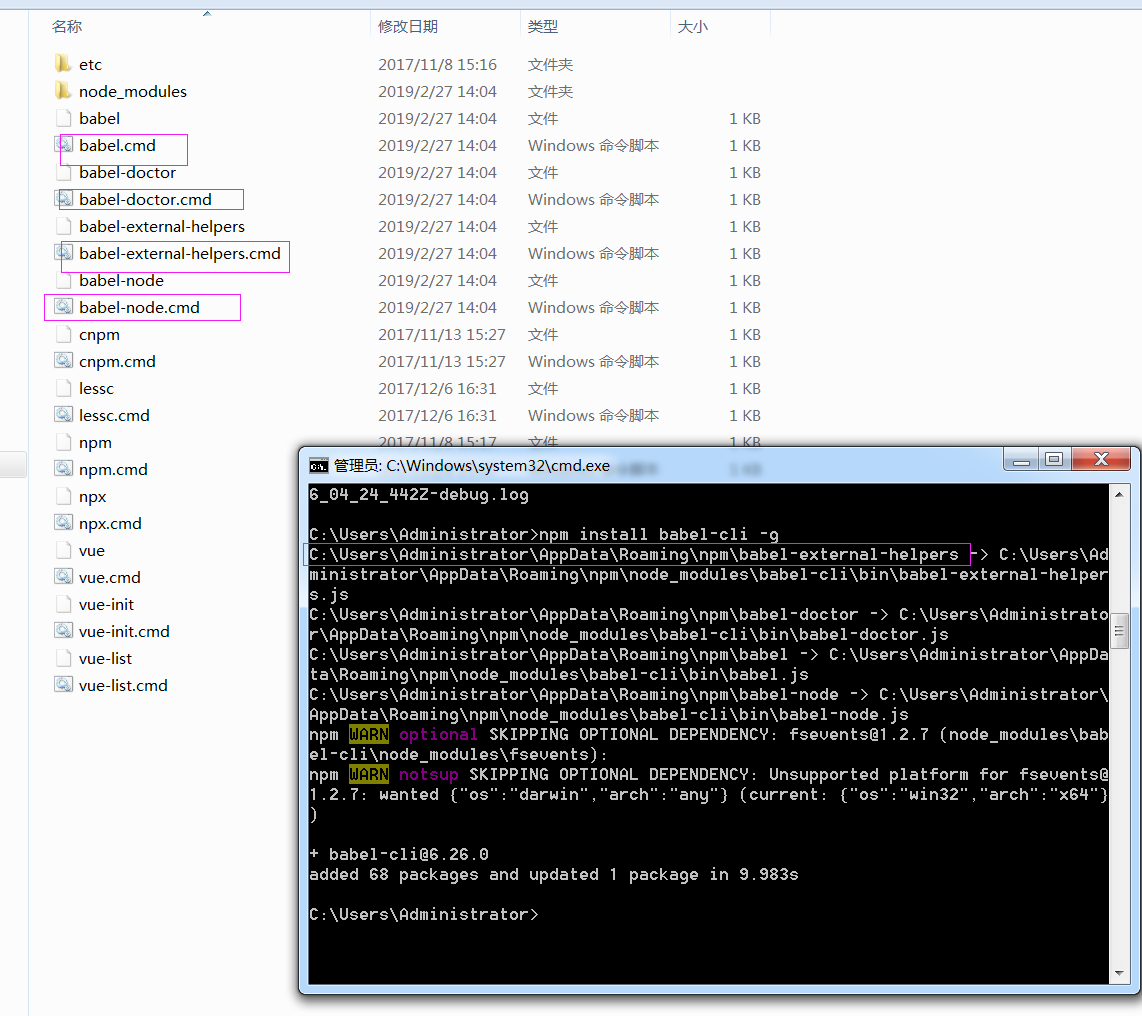Select the cnpm.cmd file name
The height and width of the screenshot is (1016, 1142).
click(117, 362)
